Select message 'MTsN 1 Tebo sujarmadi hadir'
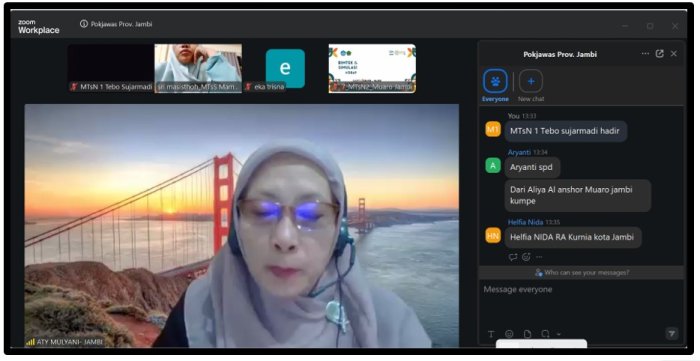This screenshot has width=700, height=361. (565, 131)
